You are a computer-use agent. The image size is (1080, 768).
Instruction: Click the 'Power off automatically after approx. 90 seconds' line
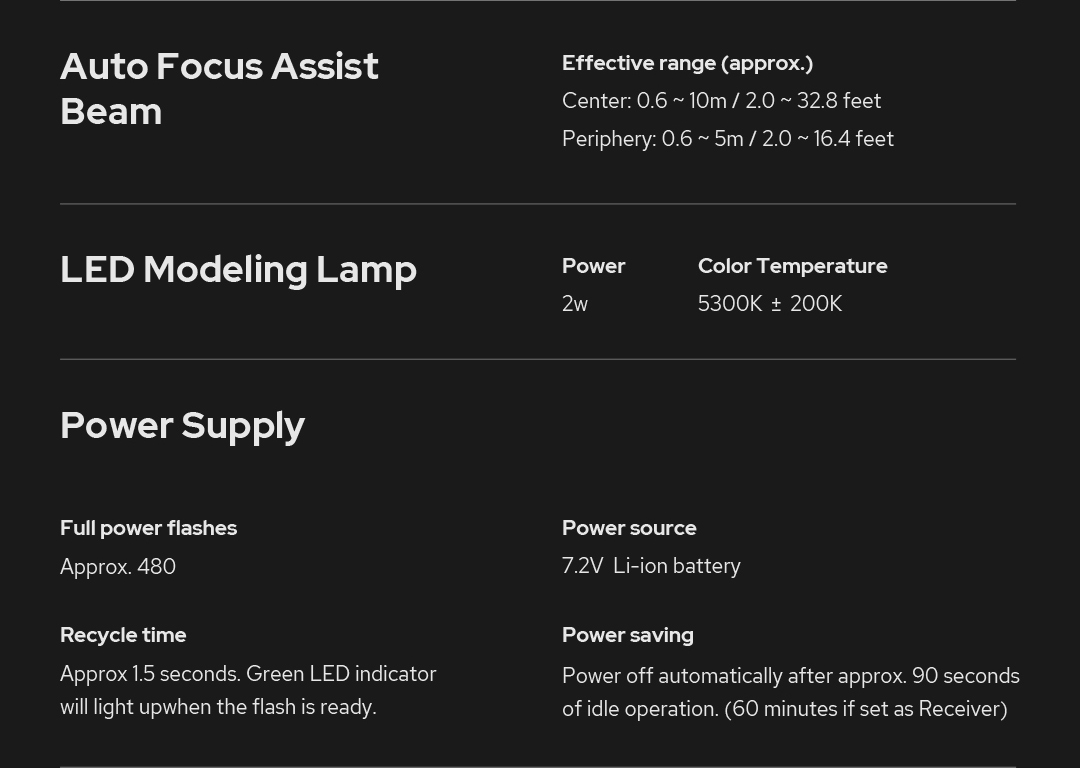(x=790, y=676)
